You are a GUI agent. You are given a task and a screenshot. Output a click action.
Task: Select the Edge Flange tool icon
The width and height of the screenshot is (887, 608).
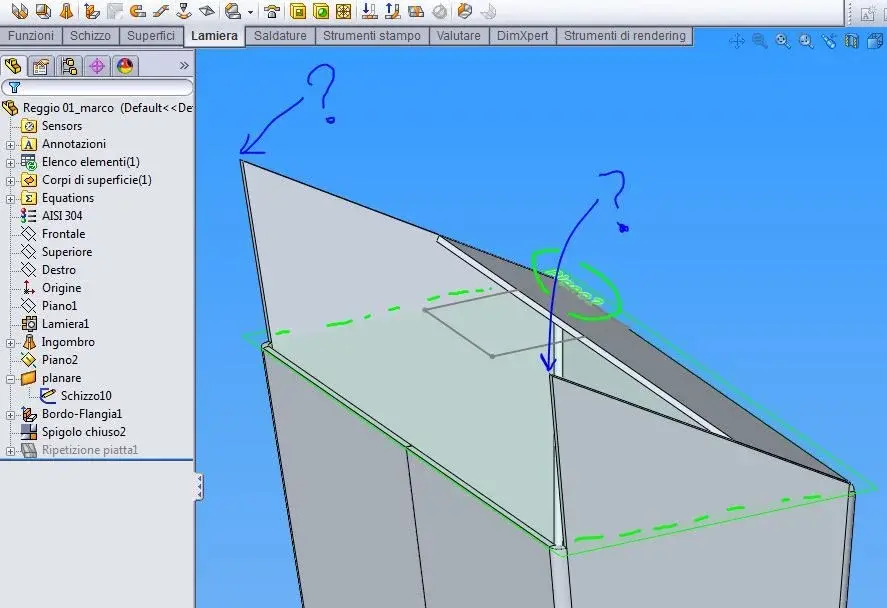coord(91,11)
